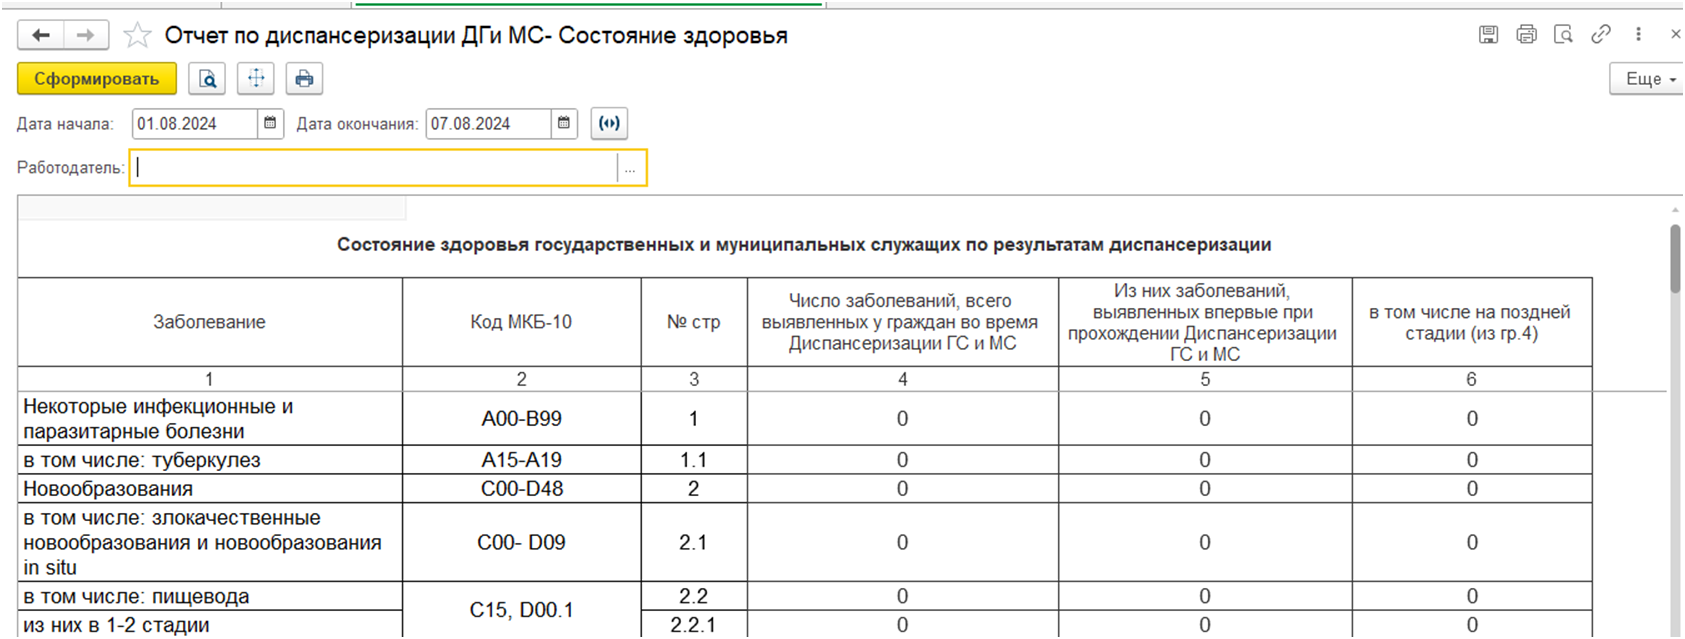Viewport: 1685px width, 639px height.
Task: Print the report using toolbar printer icon
Action: 304,79
